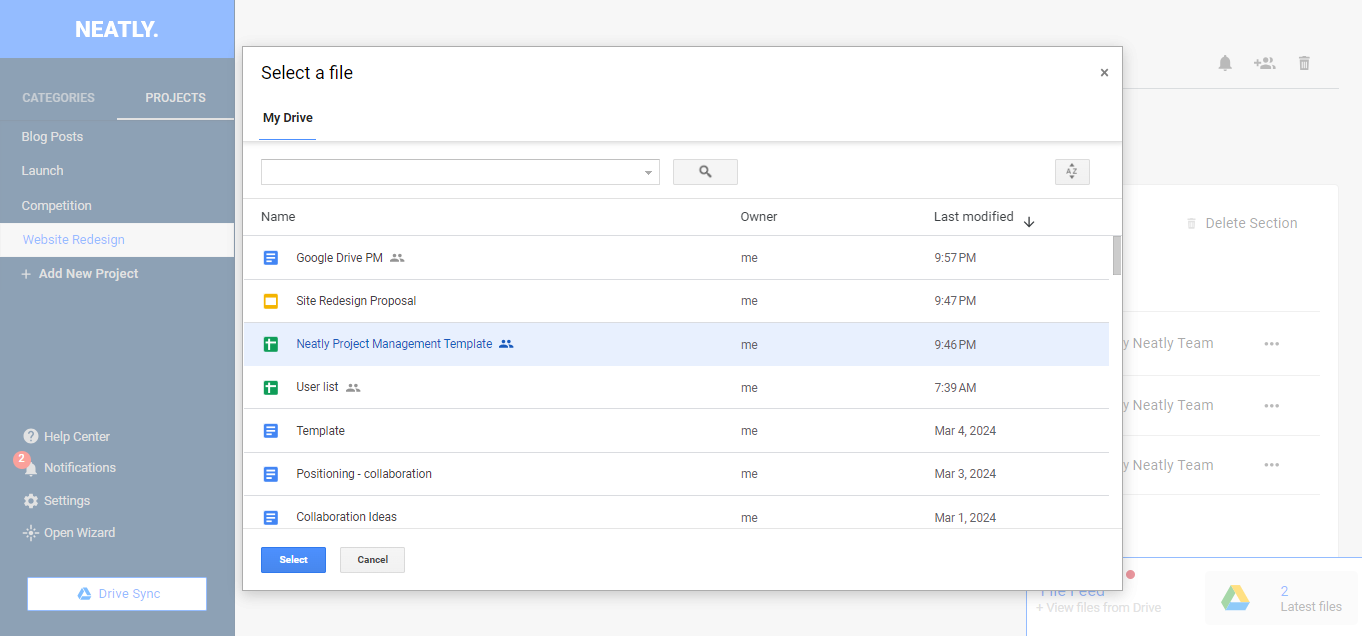Open the three-dots menu on first task row
The image size is (1362, 636).
pyautogui.click(x=1271, y=344)
